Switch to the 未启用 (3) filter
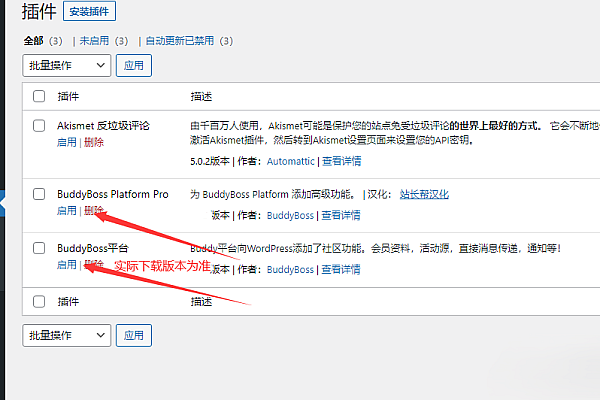The height and width of the screenshot is (400, 600). (104, 41)
